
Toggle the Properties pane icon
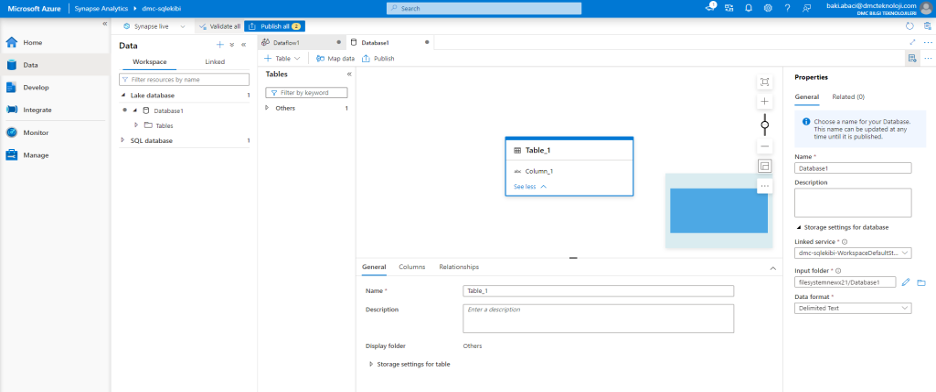pyautogui.click(x=912, y=58)
